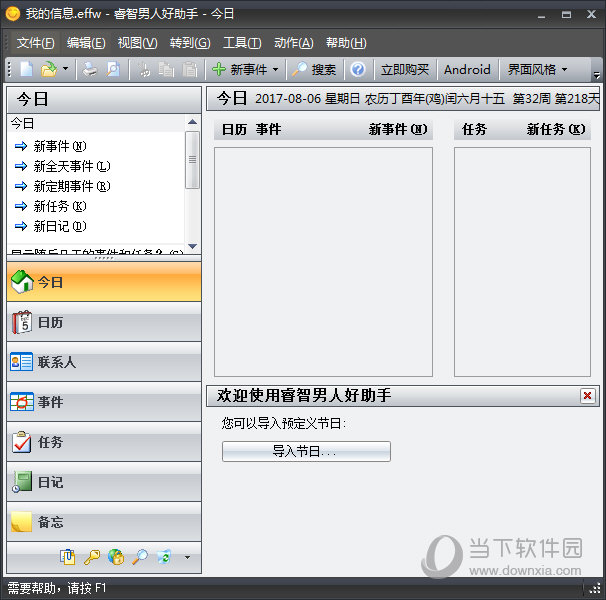Click the 导入节日... button
The image size is (606, 600).
[x=306, y=452]
